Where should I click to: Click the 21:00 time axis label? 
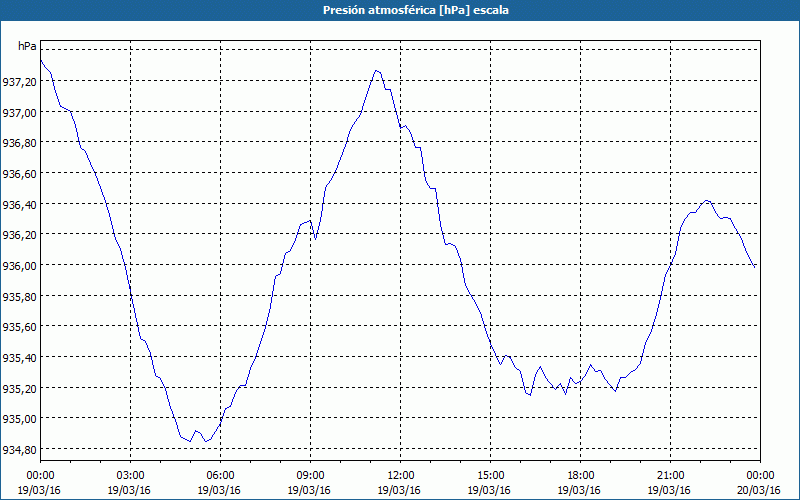tap(670, 475)
